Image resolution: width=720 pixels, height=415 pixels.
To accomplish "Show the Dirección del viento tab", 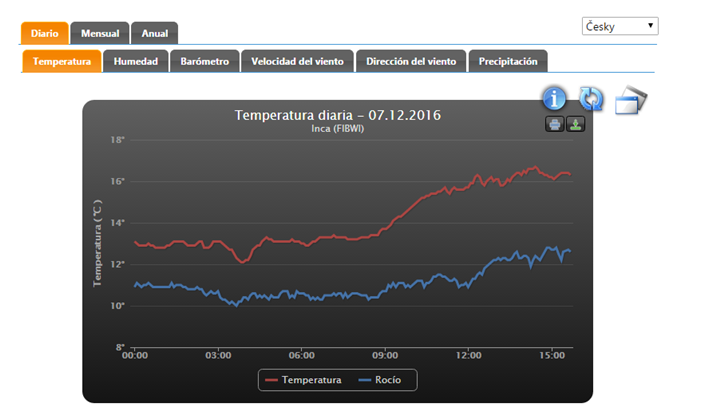I will (x=411, y=61).
